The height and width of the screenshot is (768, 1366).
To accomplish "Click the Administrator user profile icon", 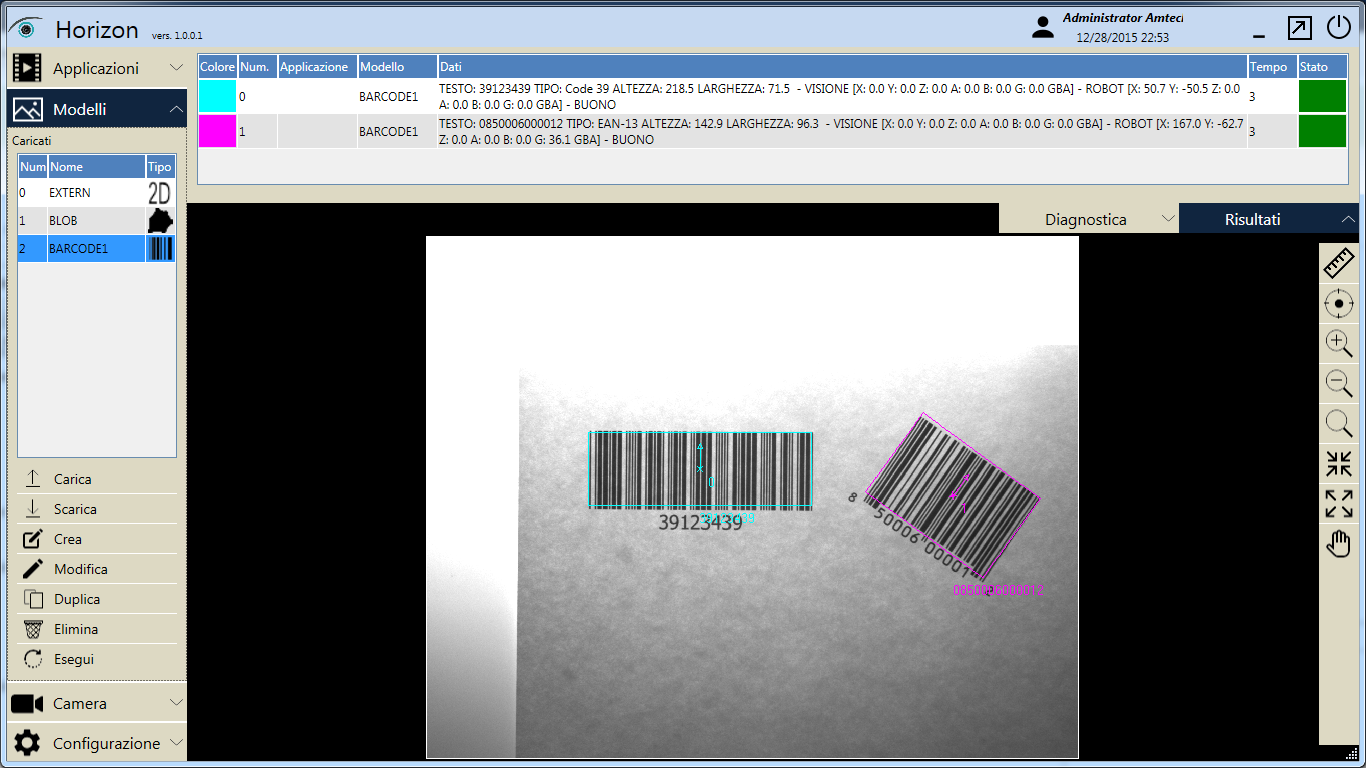I will [x=1043, y=28].
